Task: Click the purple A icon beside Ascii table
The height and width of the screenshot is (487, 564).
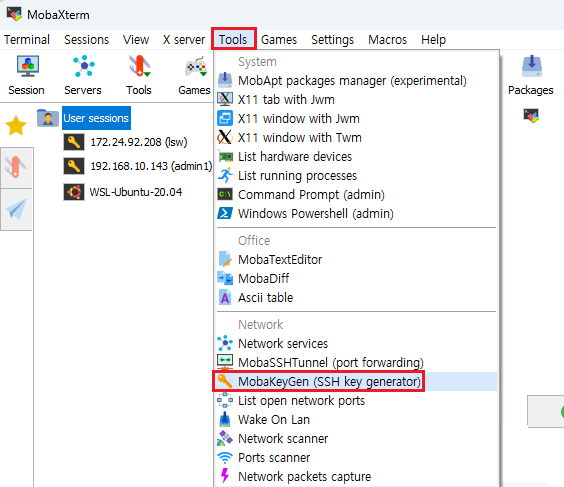Action: coord(225,297)
